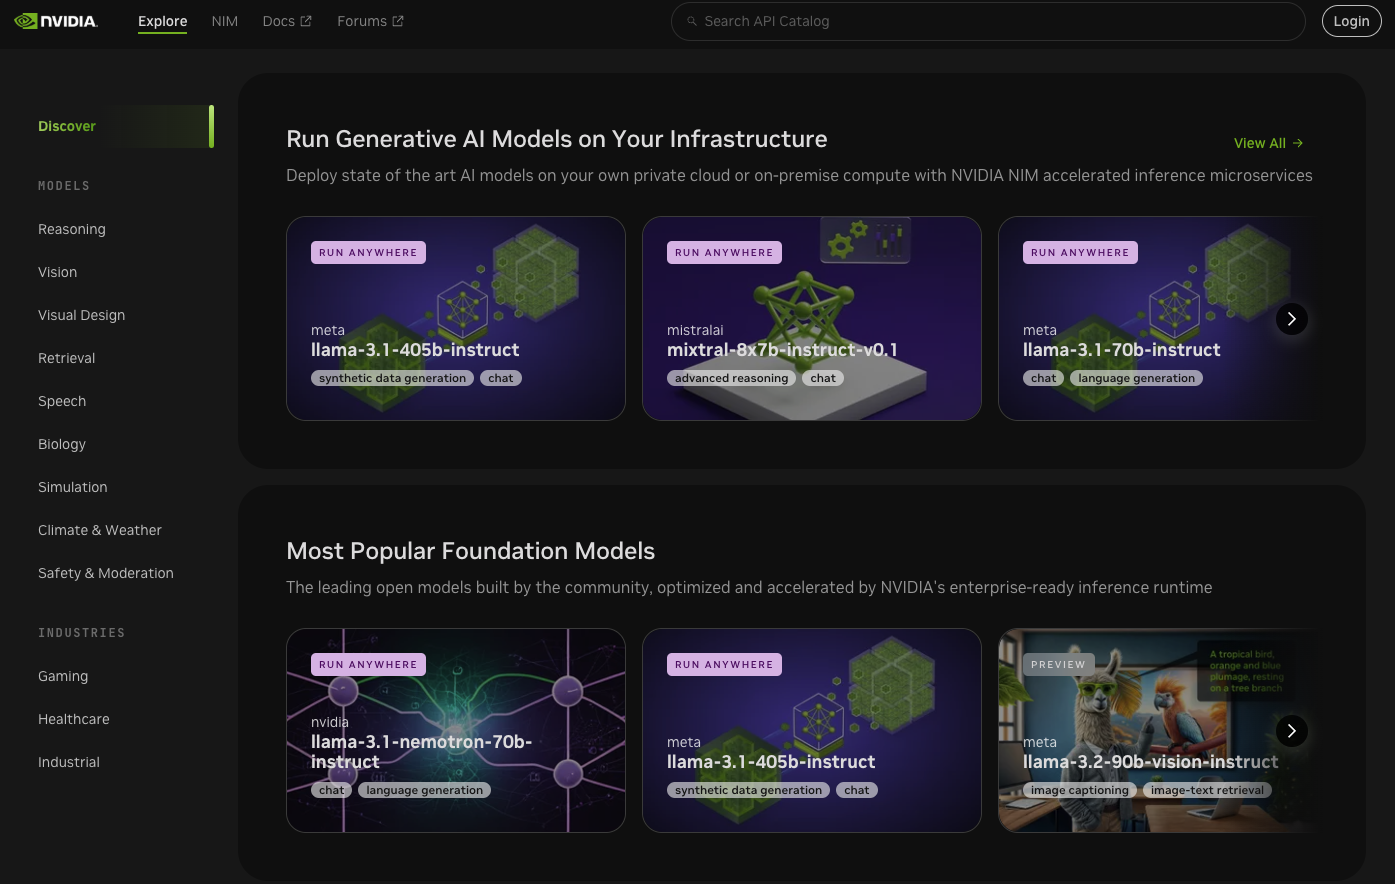The height and width of the screenshot is (884, 1395).
Task: Open the NIM tab
Action: pyautogui.click(x=225, y=21)
